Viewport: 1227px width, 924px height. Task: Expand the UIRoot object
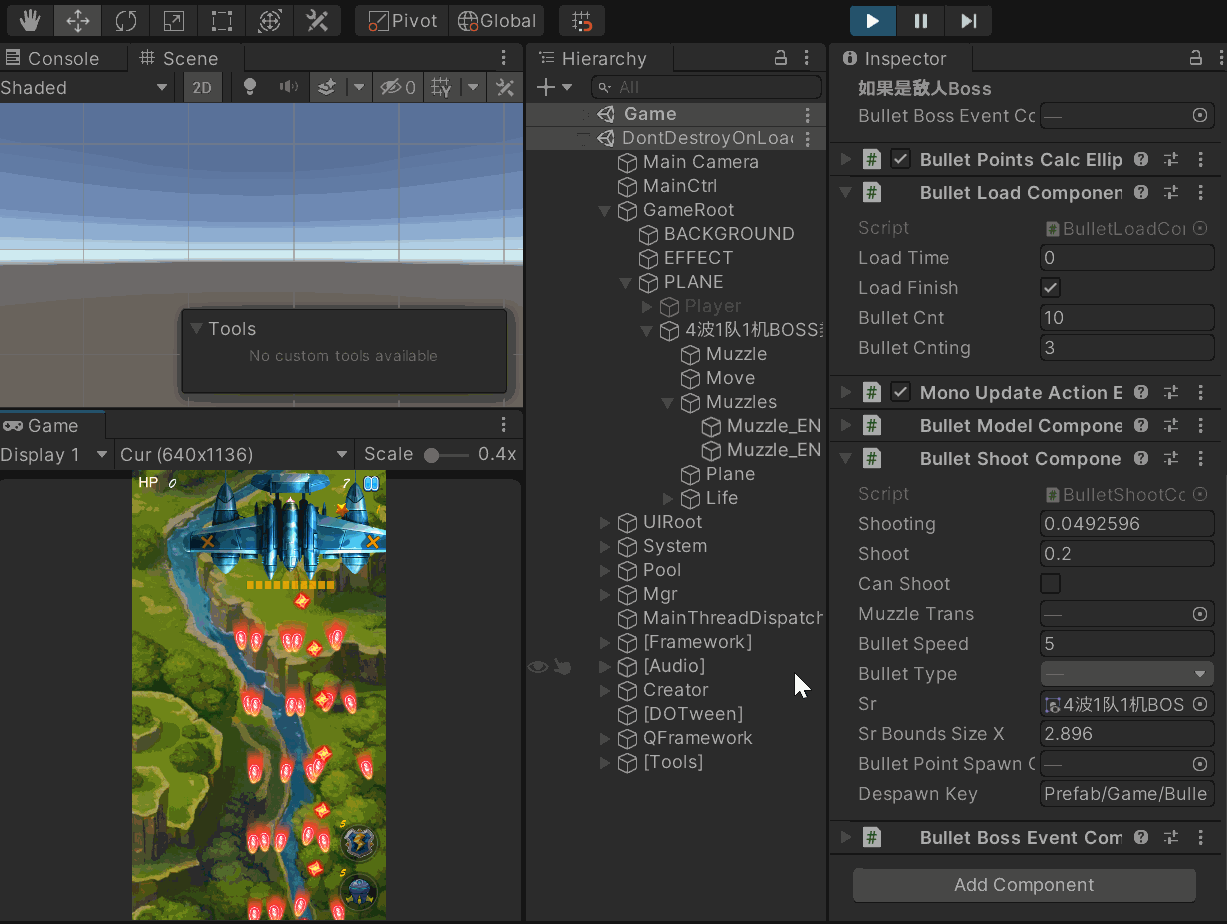coord(604,522)
